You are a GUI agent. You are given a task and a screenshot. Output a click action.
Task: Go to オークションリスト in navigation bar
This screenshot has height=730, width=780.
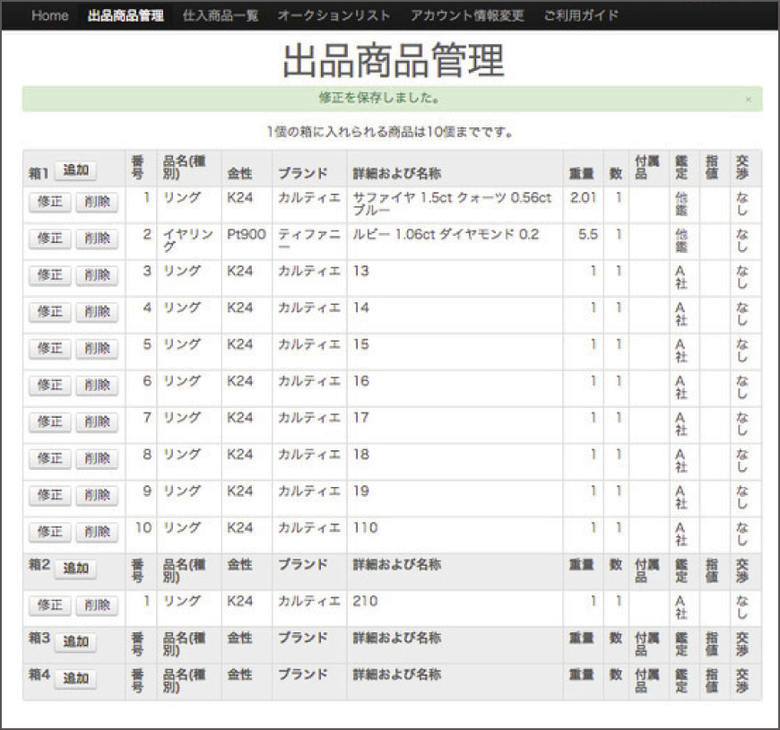(x=334, y=15)
